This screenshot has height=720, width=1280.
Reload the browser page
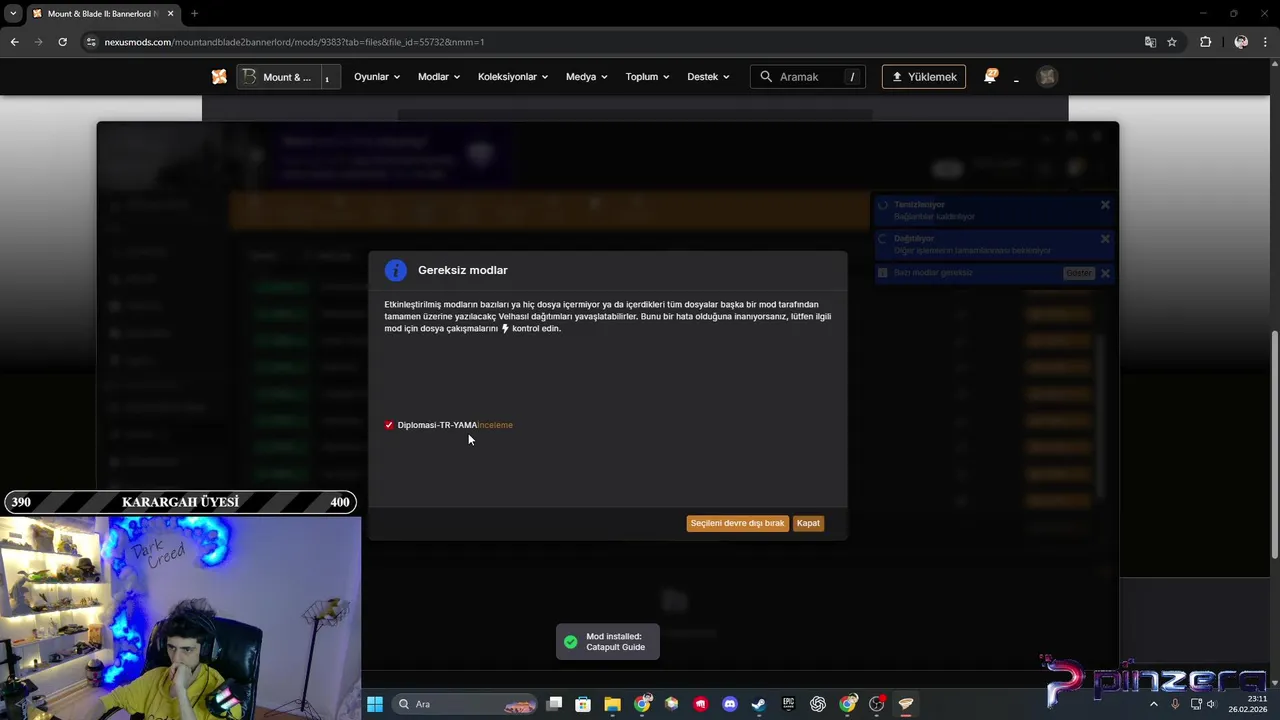(62, 42)
